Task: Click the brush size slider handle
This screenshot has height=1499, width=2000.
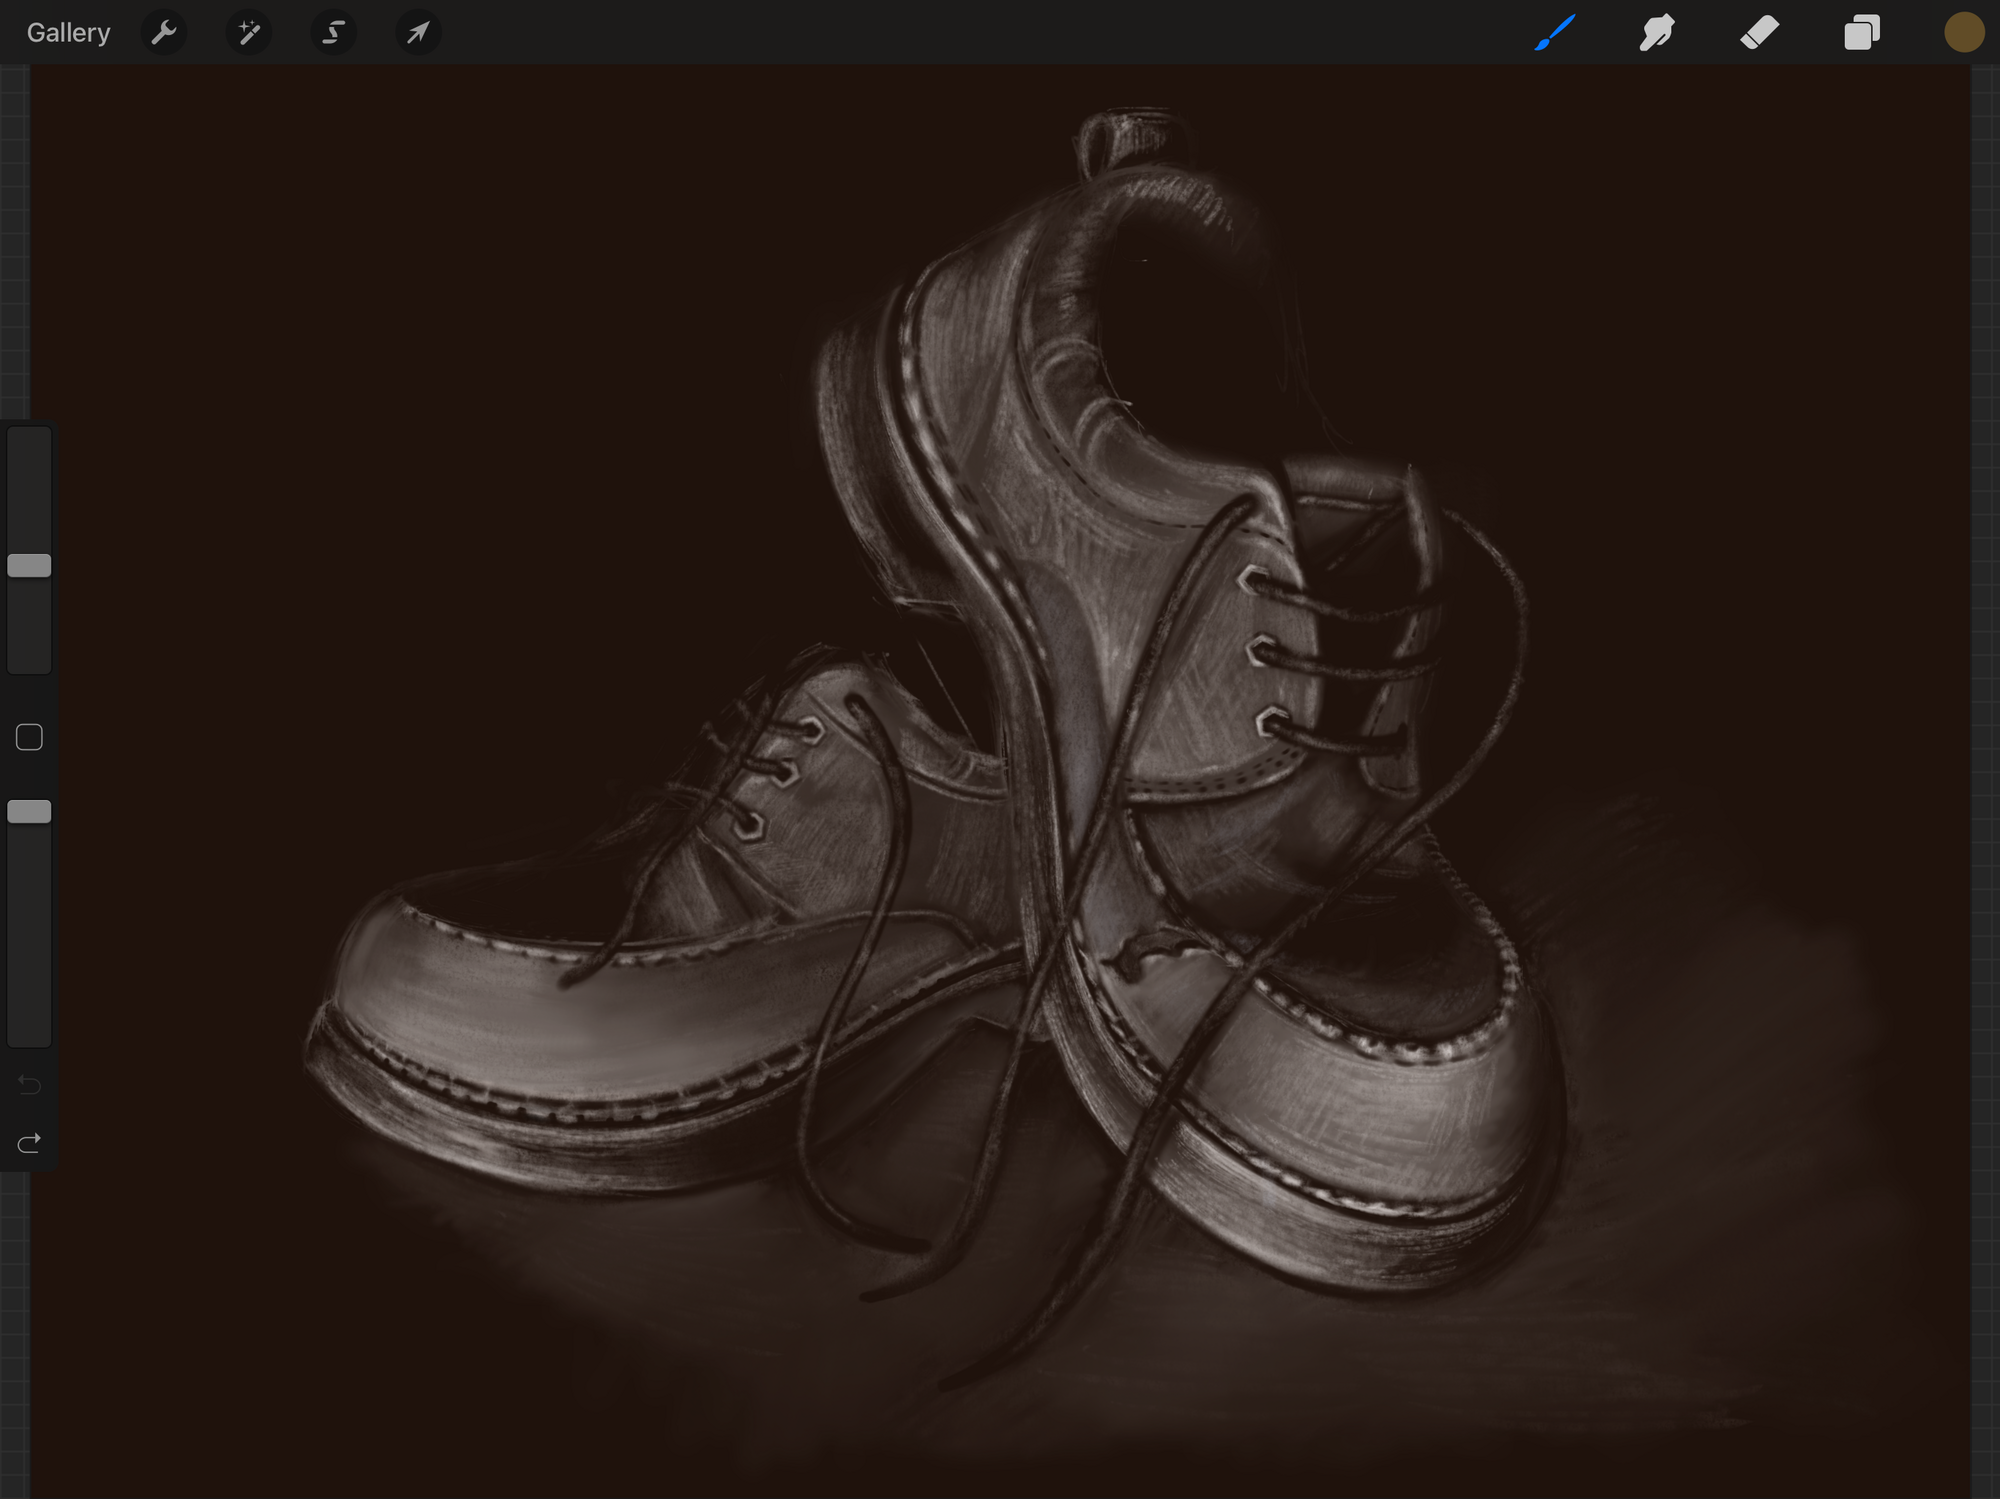Action: coord(29,565)
